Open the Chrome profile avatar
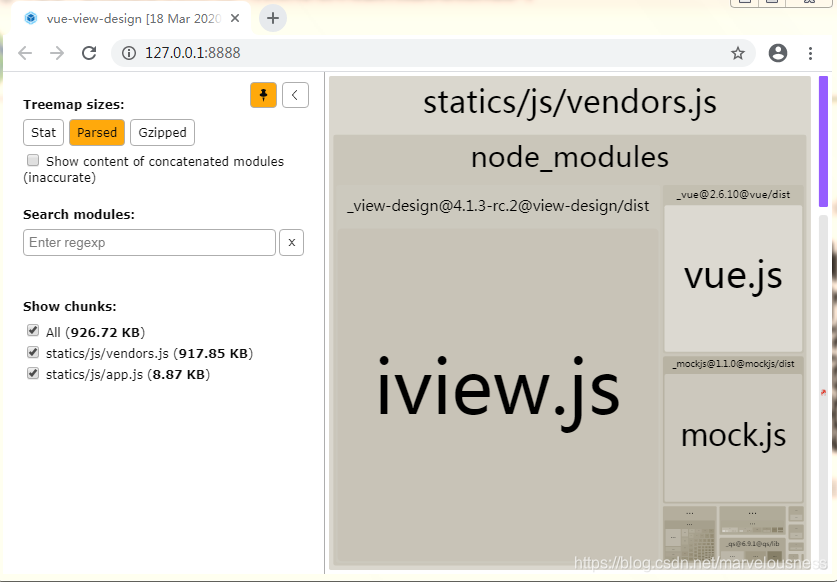The height and width of the screenshot is (582, 837). click(778, 53)
